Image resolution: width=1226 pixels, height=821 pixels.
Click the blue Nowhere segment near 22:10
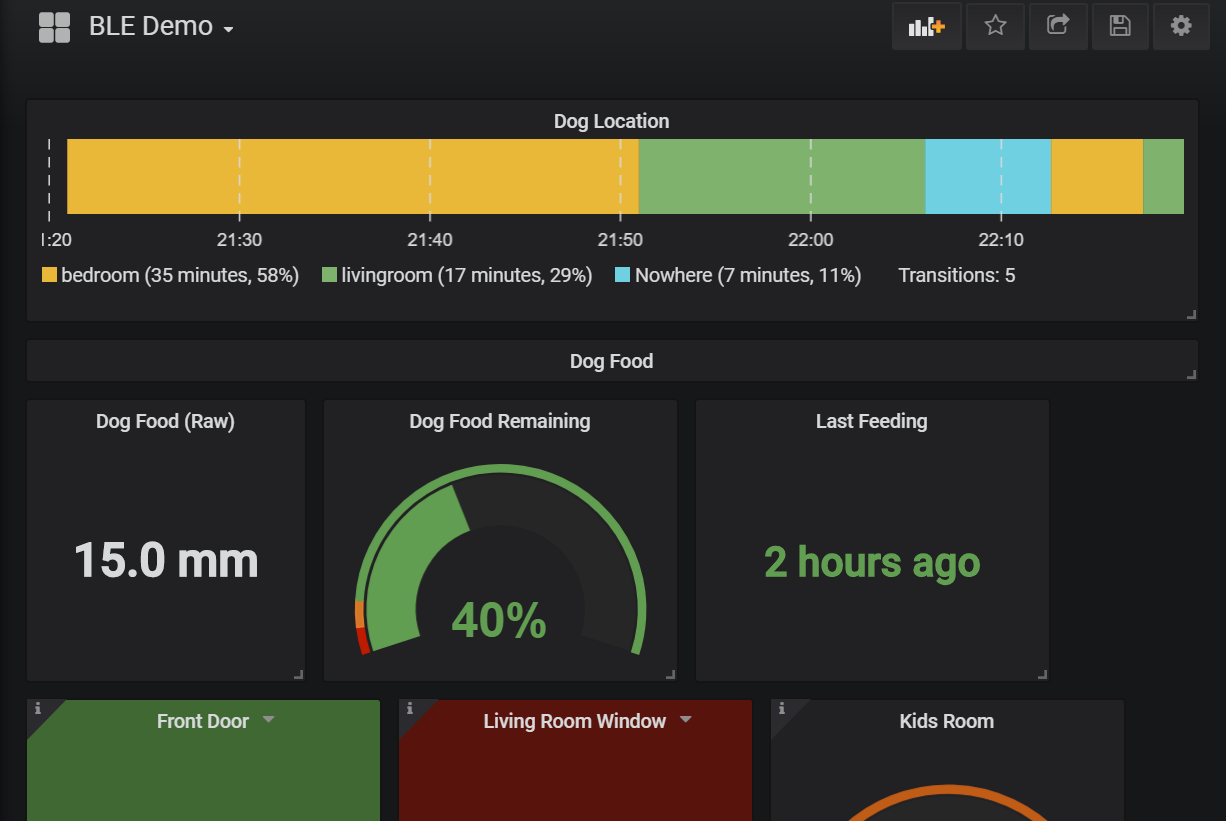click(x=988, y=176)
